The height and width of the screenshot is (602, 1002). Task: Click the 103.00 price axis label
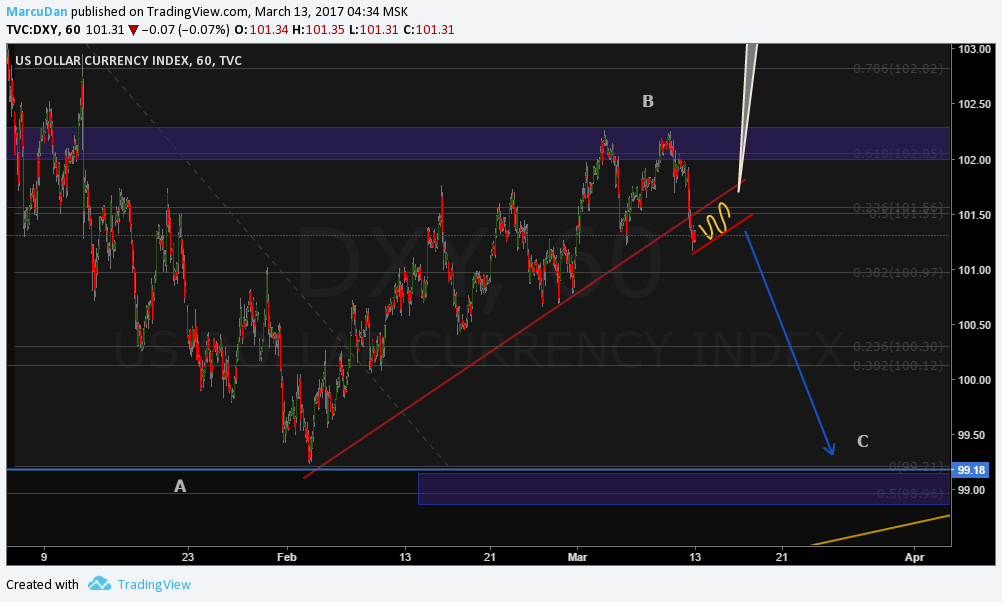click(975, 49)
